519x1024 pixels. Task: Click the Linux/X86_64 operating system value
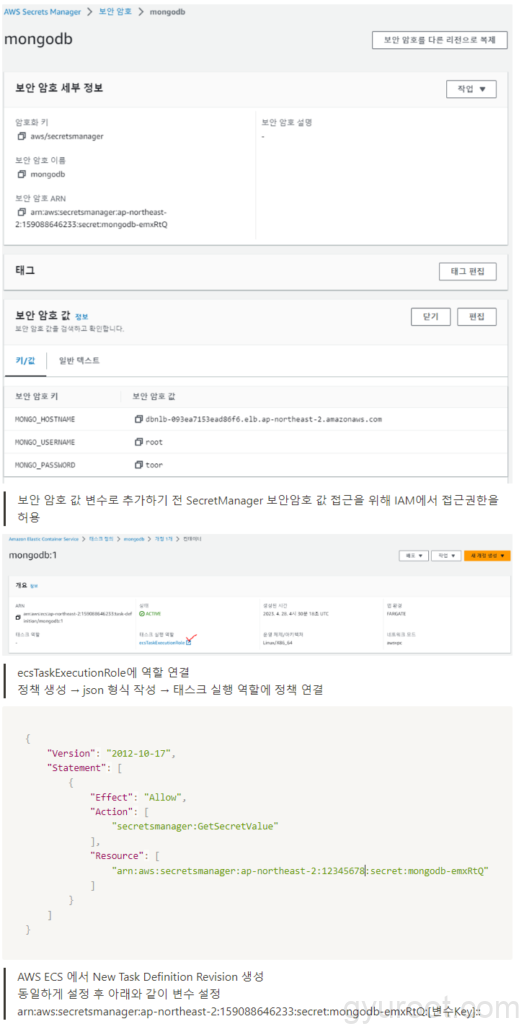click(x=277, y=642)
